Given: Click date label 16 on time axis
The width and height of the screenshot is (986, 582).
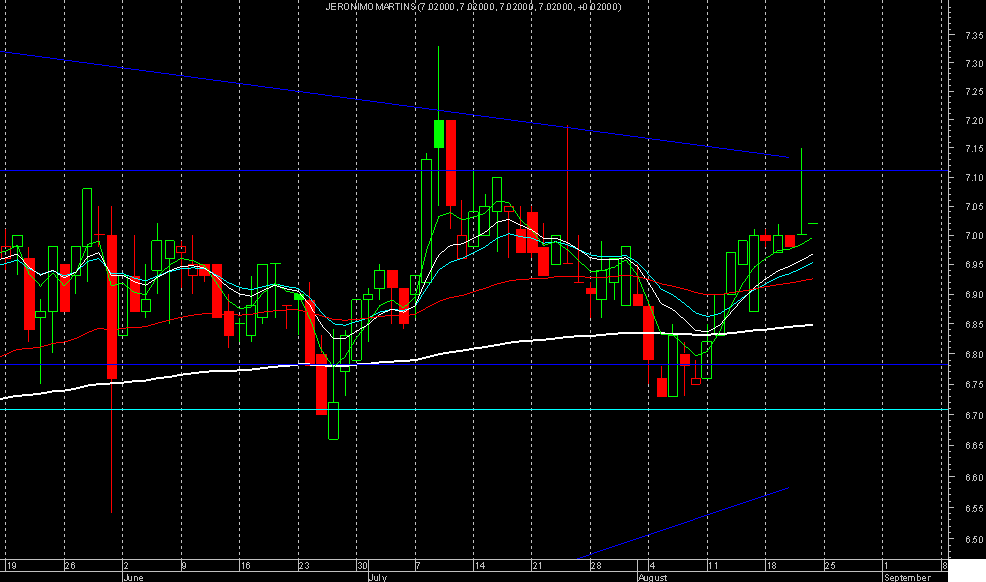Looking at the screenshot, I should click(245, 566).
